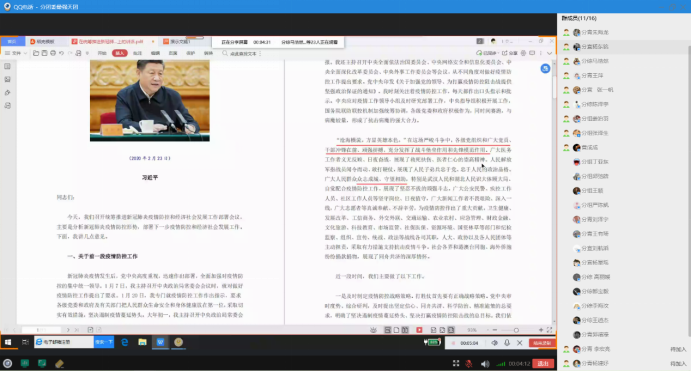Select first page layout view mode in status bar

(388, 330)
